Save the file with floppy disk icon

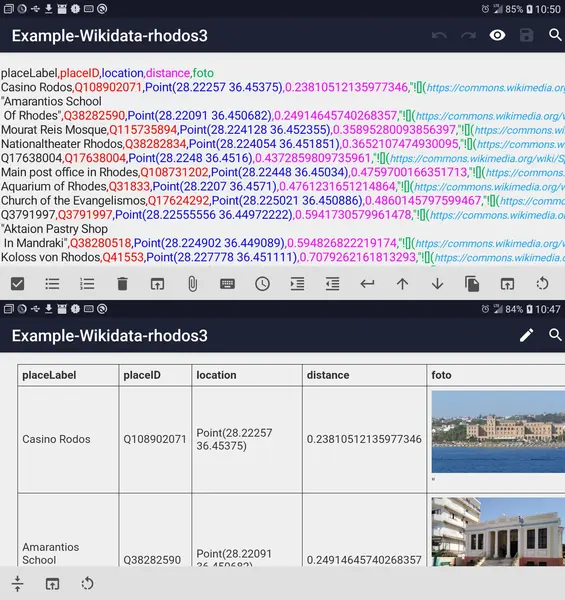point(526,36)
